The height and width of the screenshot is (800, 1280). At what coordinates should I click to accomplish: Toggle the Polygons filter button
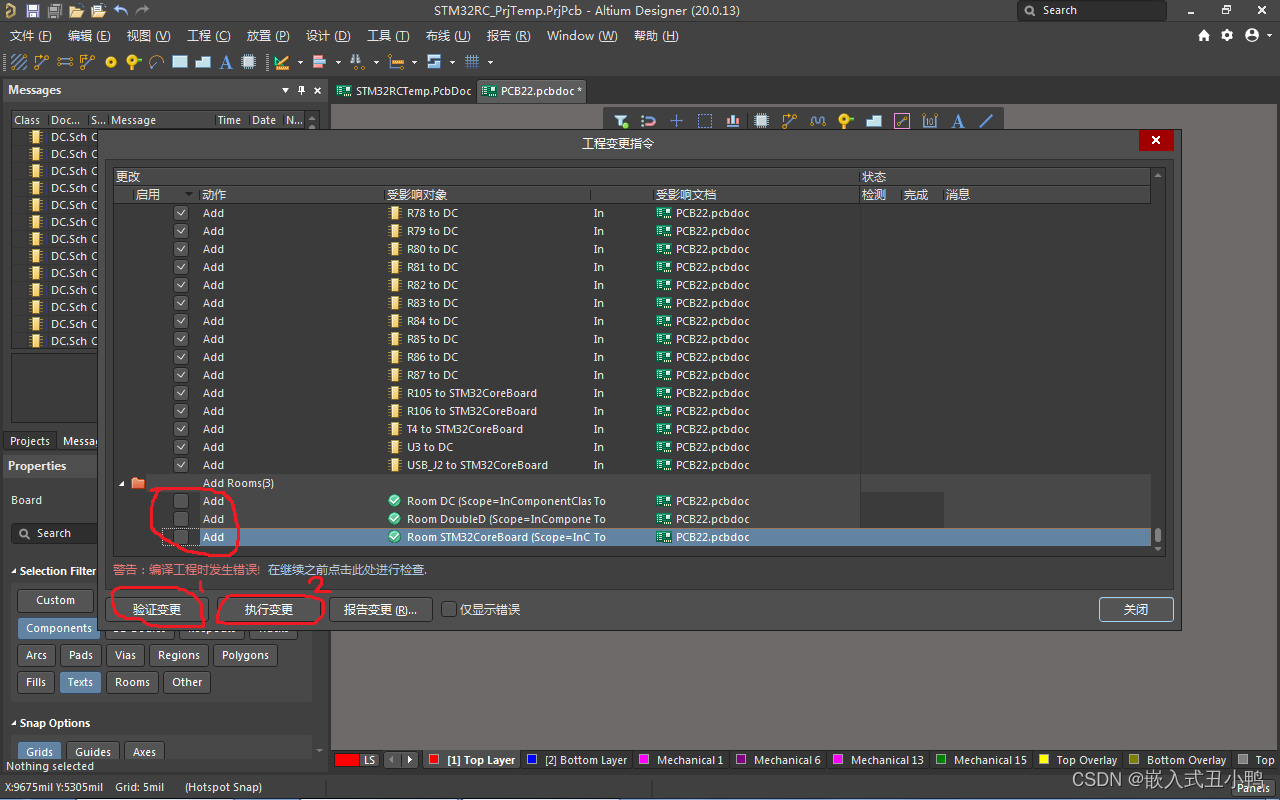(x=246, y=655)
